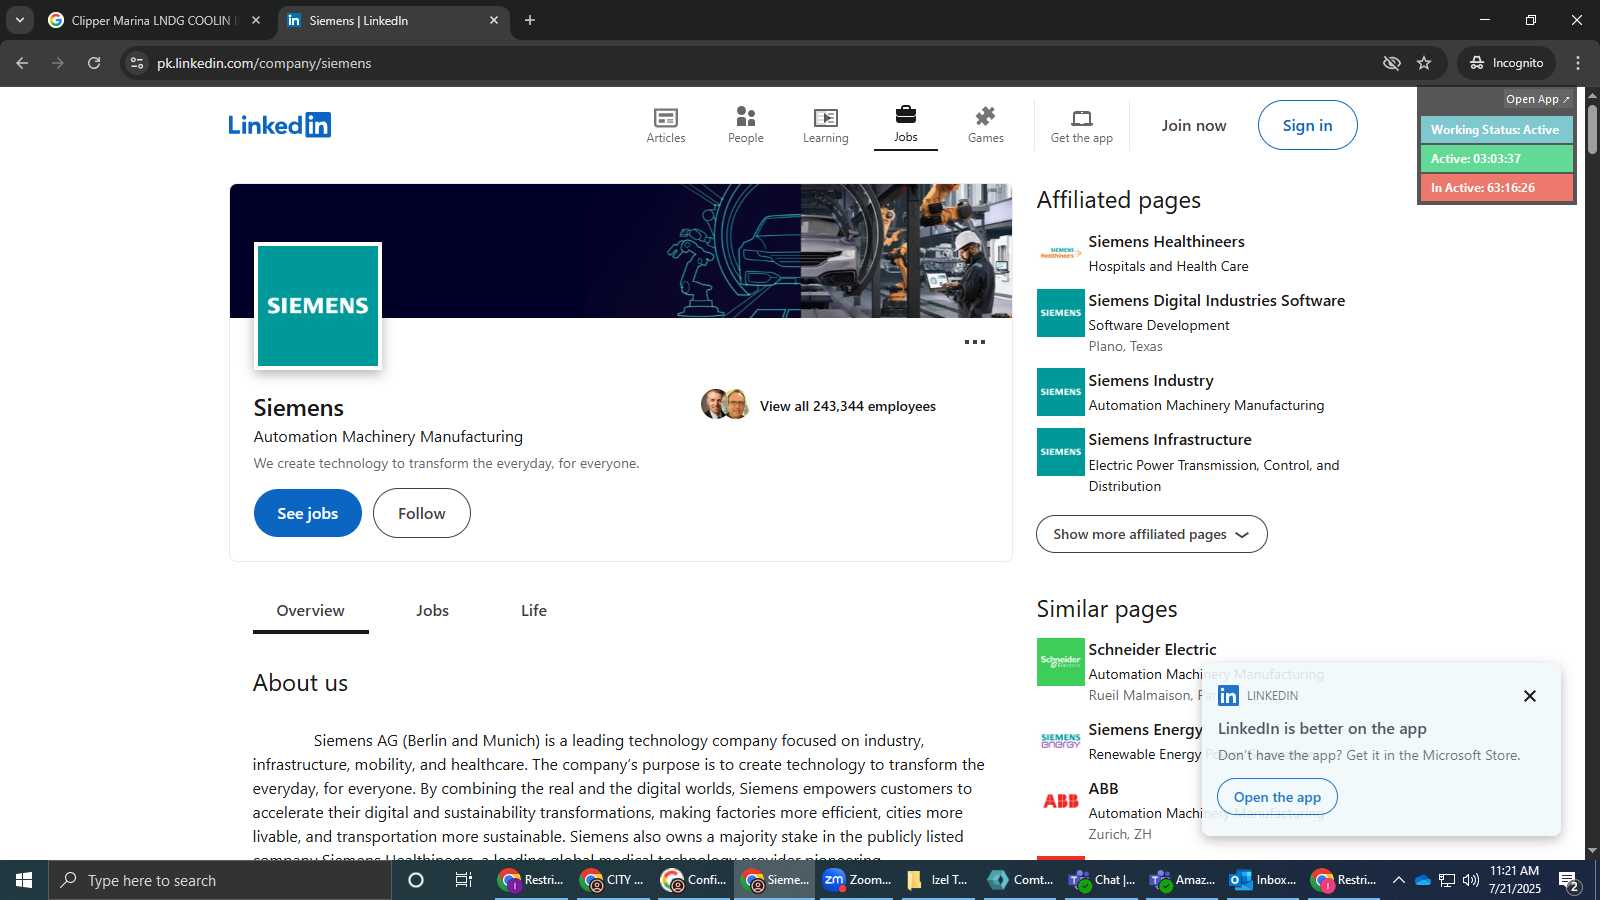Open the Outlook Inbox taskbar item
Viewport: 1600px width, 900px height.
1262,880
